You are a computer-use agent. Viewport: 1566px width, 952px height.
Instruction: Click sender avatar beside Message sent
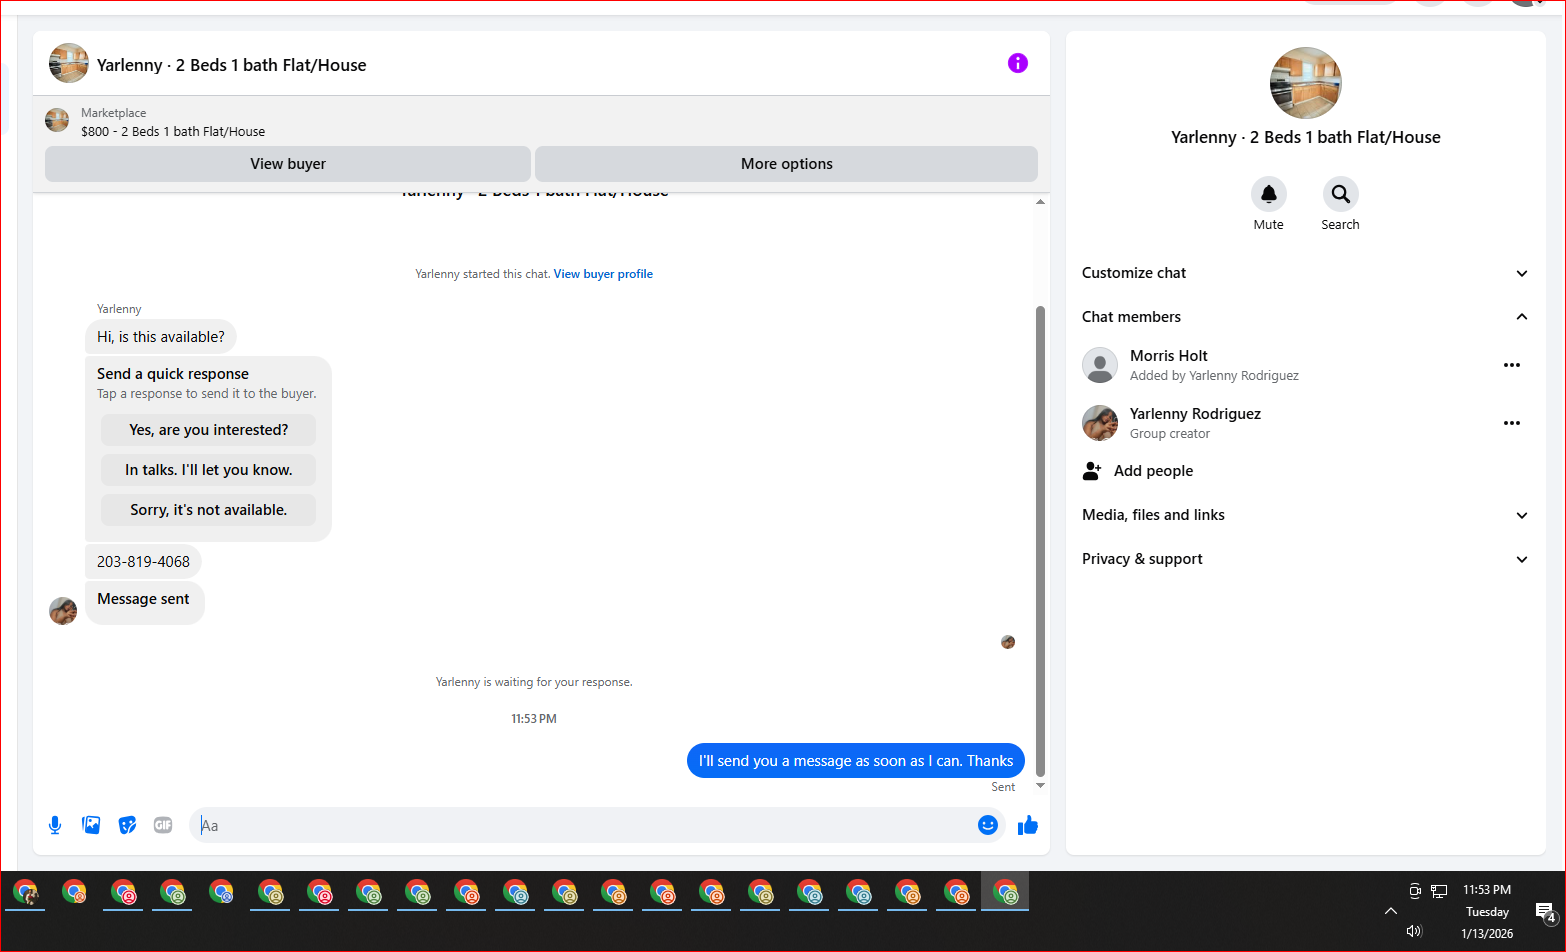coord(63,611)
